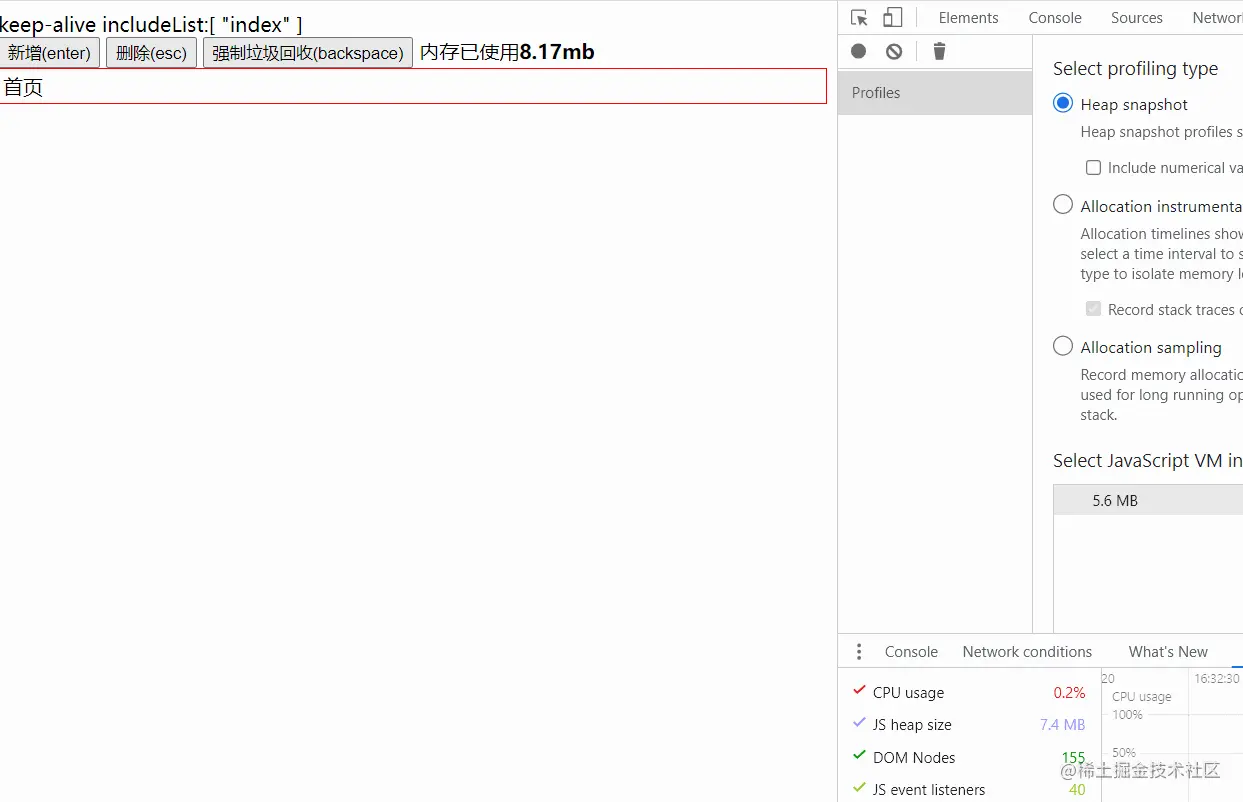
Task: Click the 8.17mb memory usage text
Action: coord(557,52)
